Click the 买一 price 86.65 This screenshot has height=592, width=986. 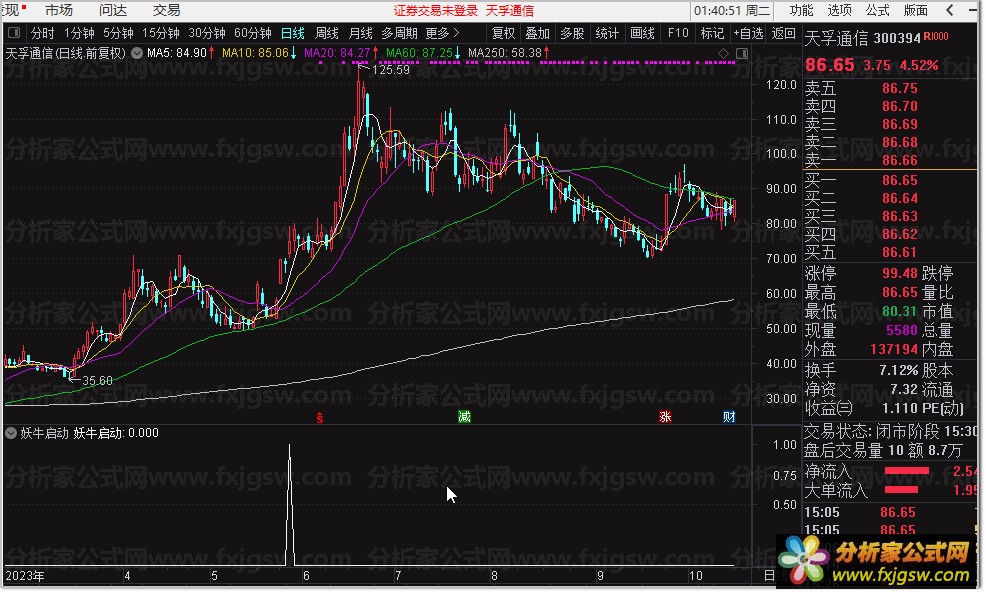point(899,181)
